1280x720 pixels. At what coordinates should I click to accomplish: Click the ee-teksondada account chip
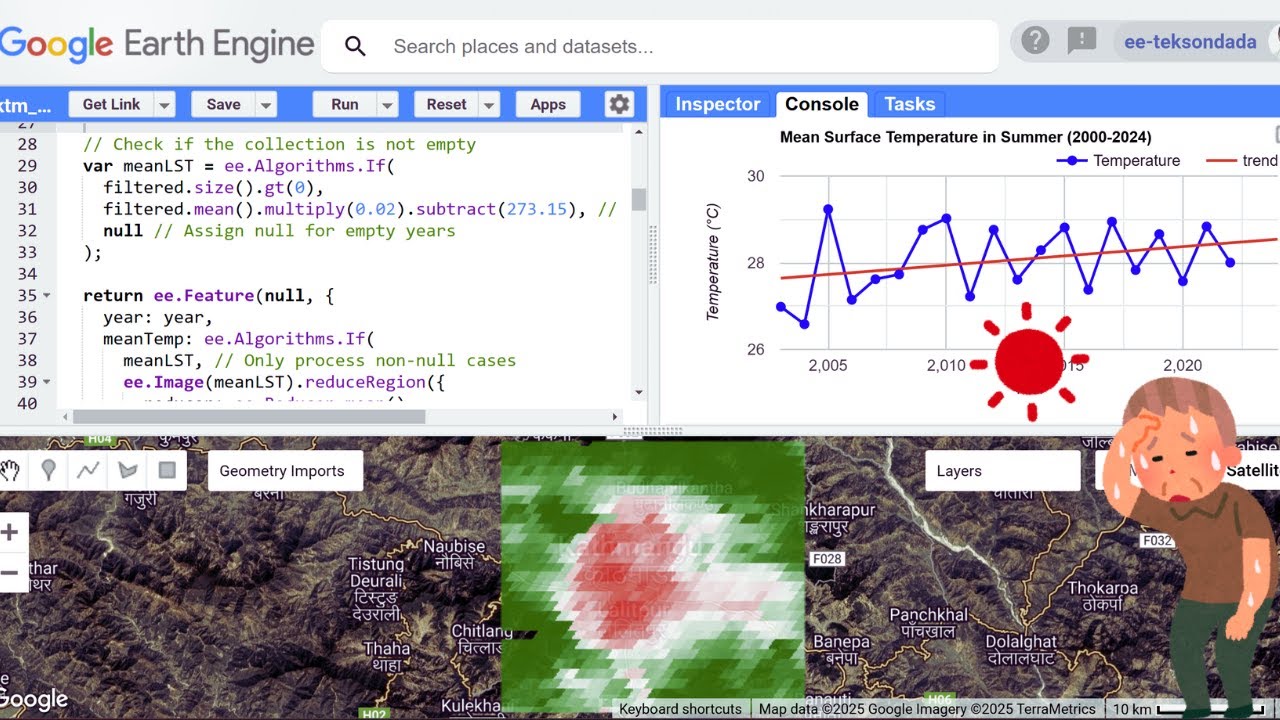coord(1190,42)
